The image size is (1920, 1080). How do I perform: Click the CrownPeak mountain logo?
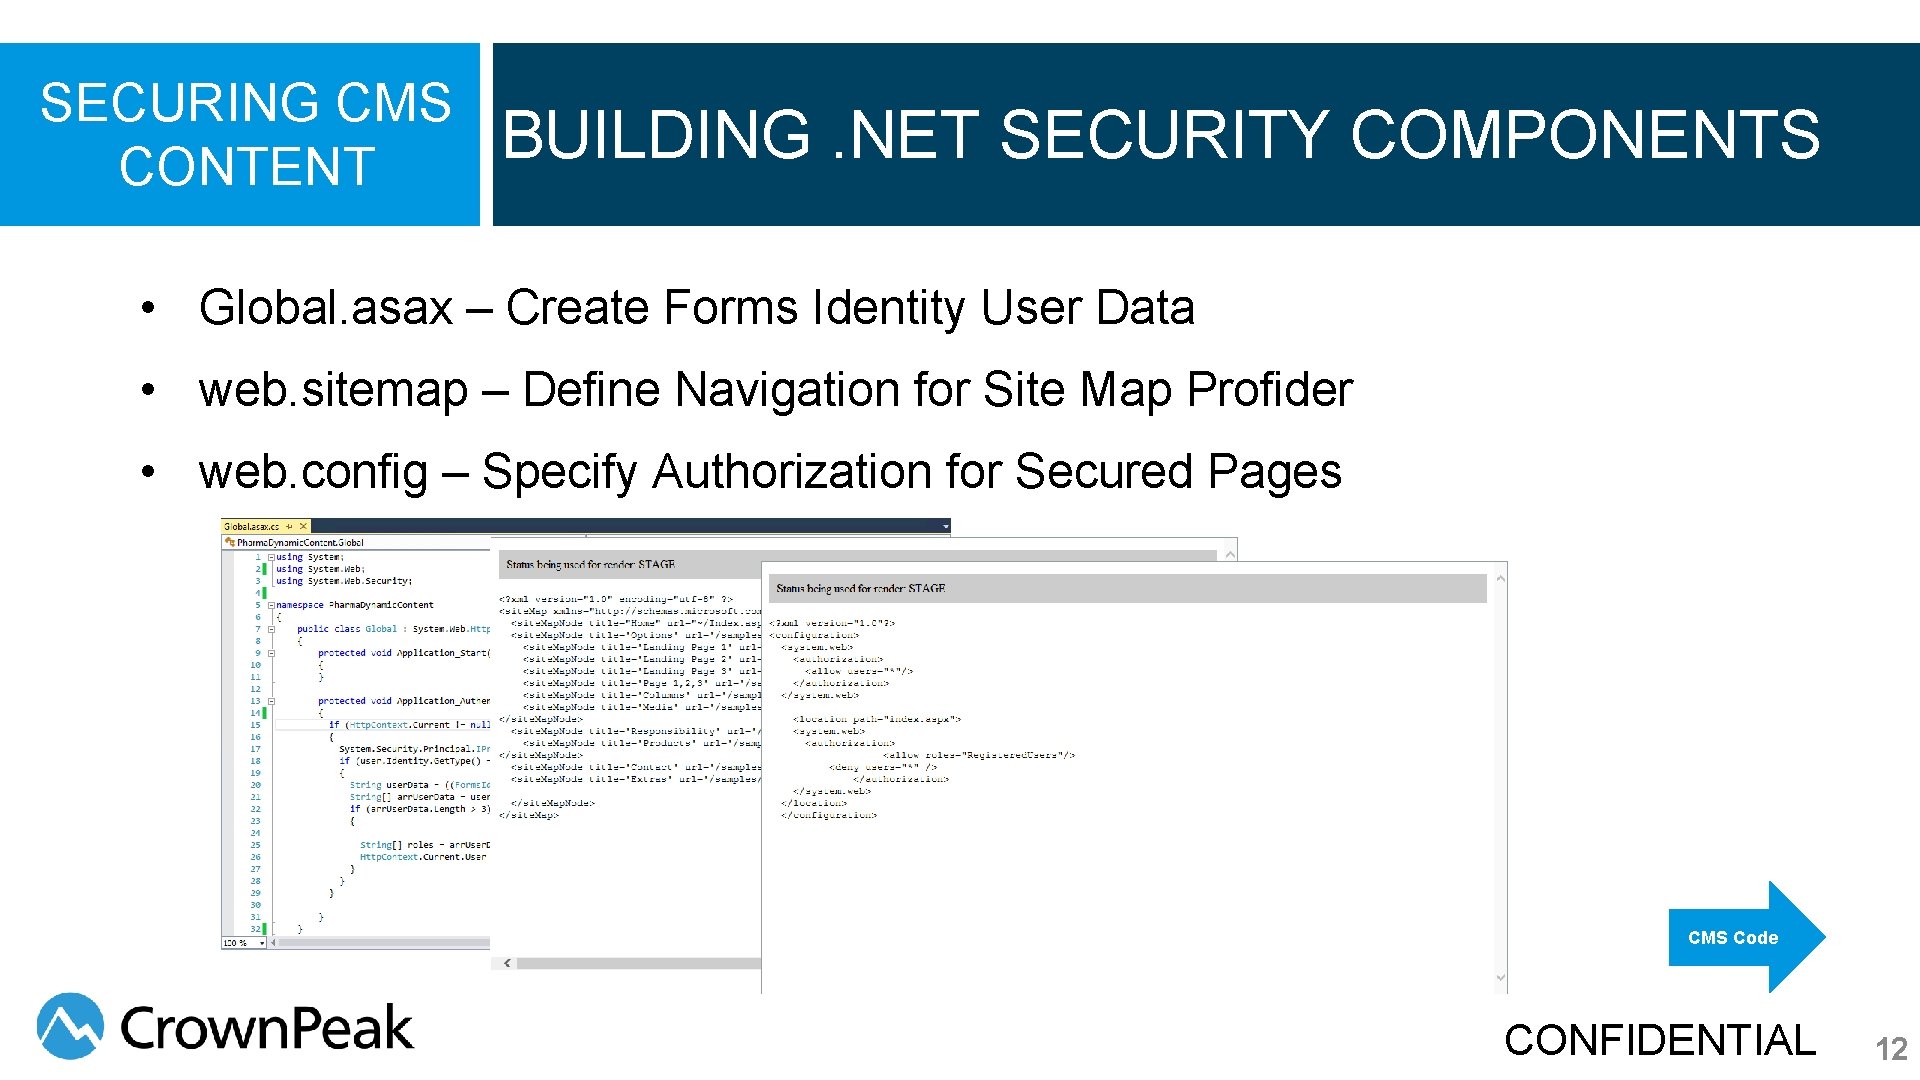click(x=66, y=1025)
